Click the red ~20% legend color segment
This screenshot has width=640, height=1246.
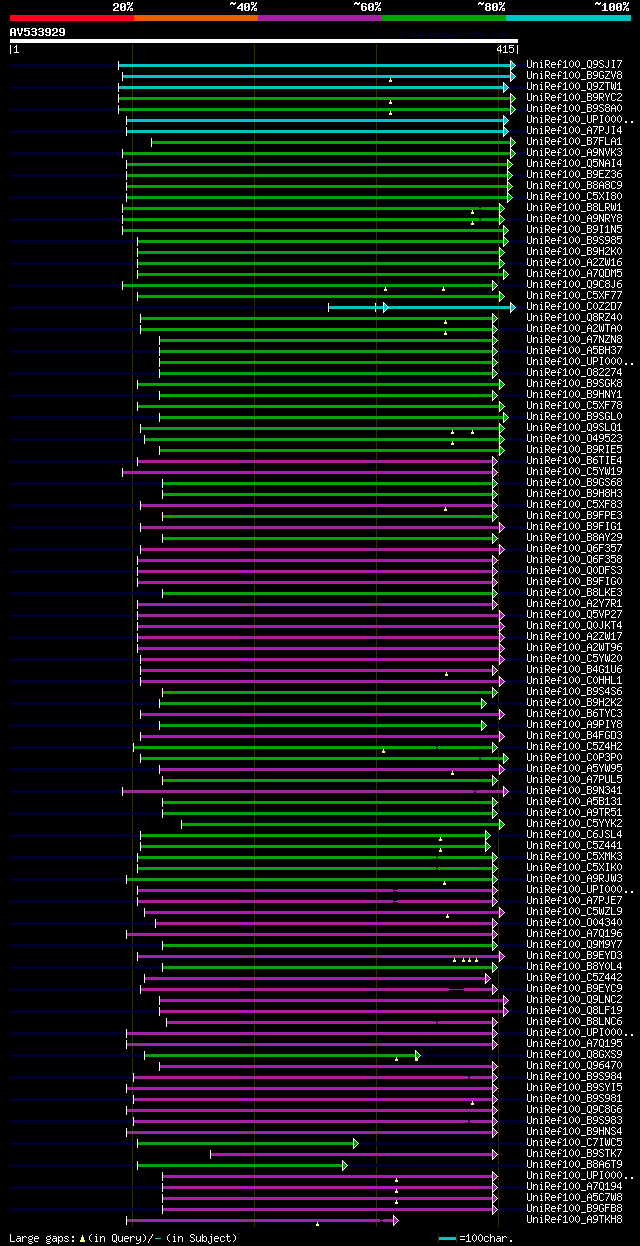(x=71, y=18)
